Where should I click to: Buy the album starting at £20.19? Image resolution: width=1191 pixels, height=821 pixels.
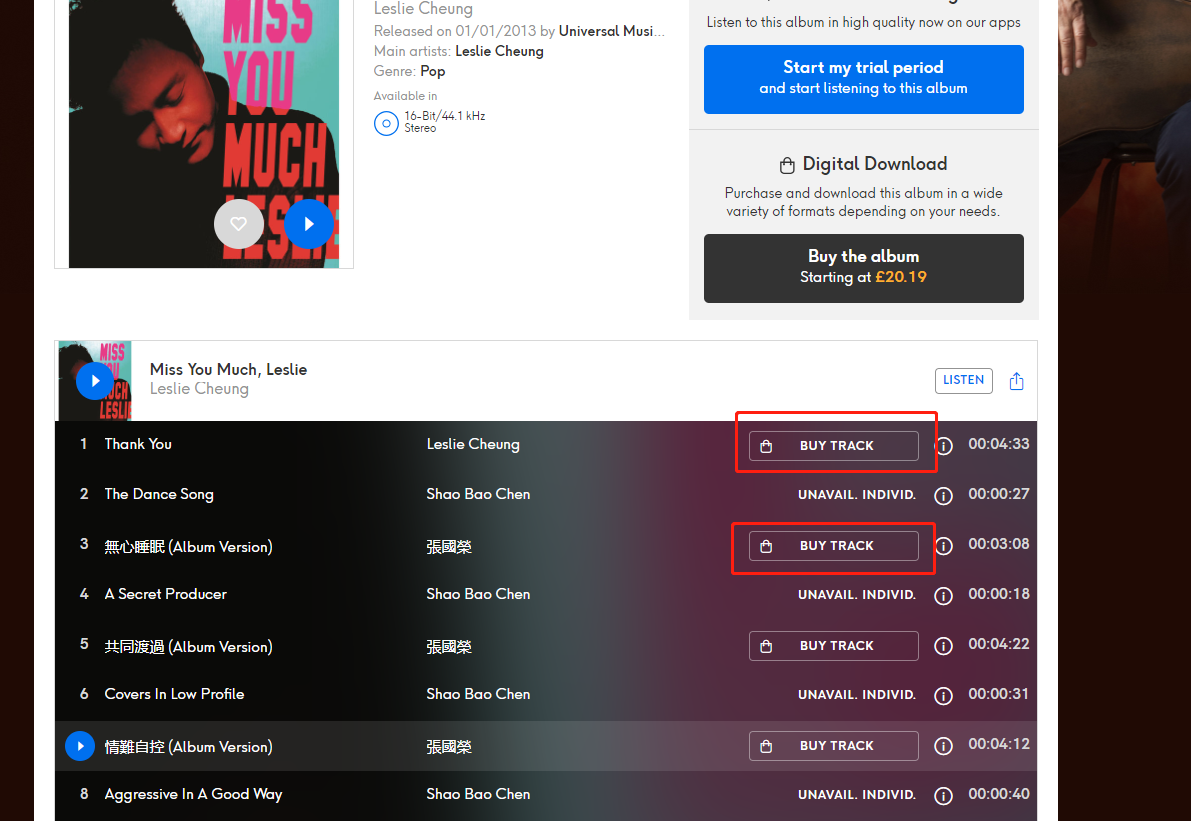tap(864, 268)
